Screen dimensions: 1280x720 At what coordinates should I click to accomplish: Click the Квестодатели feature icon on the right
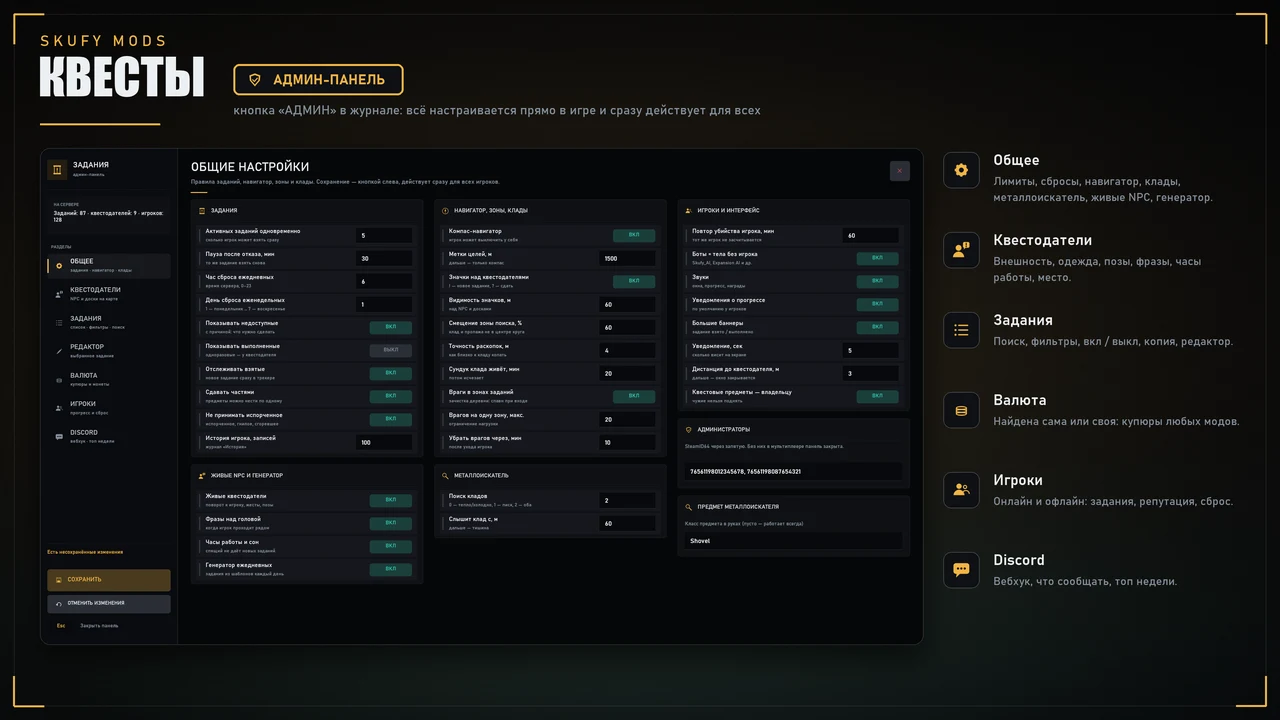(x=961, y=250)
